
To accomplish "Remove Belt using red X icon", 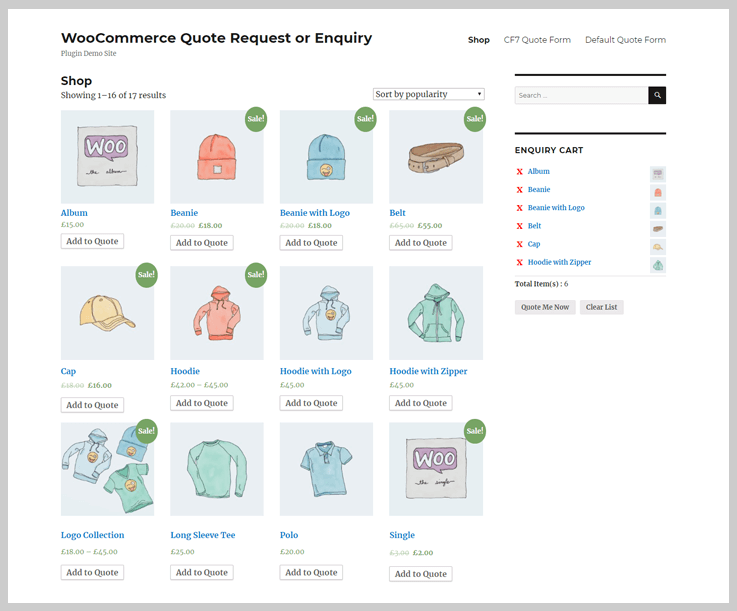I will coord(519,226).
